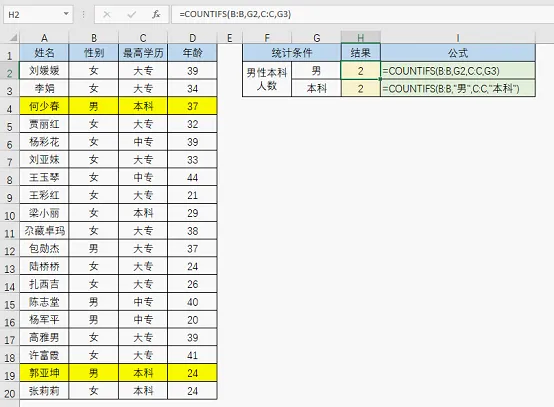554x407 pixels.
Task: Select cell with name 陆桥桥
Action: click(x=44, y=266)
